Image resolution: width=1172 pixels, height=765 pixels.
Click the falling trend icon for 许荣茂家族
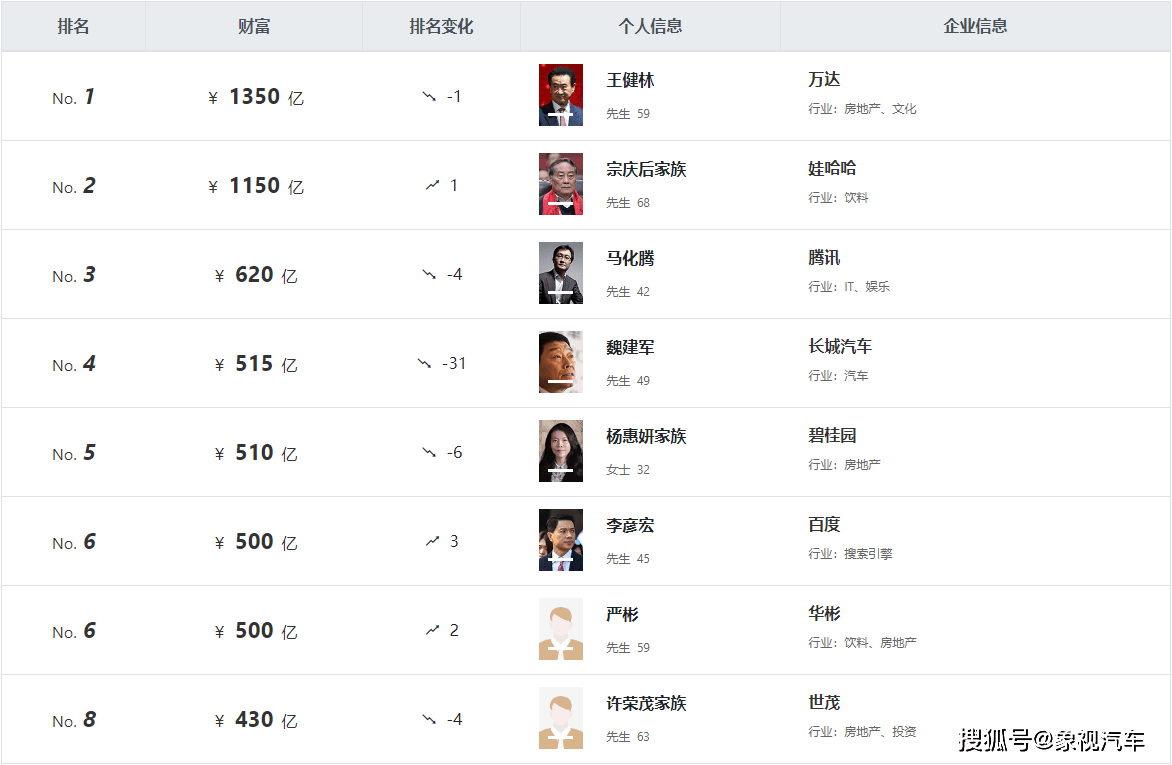point(429,719)
